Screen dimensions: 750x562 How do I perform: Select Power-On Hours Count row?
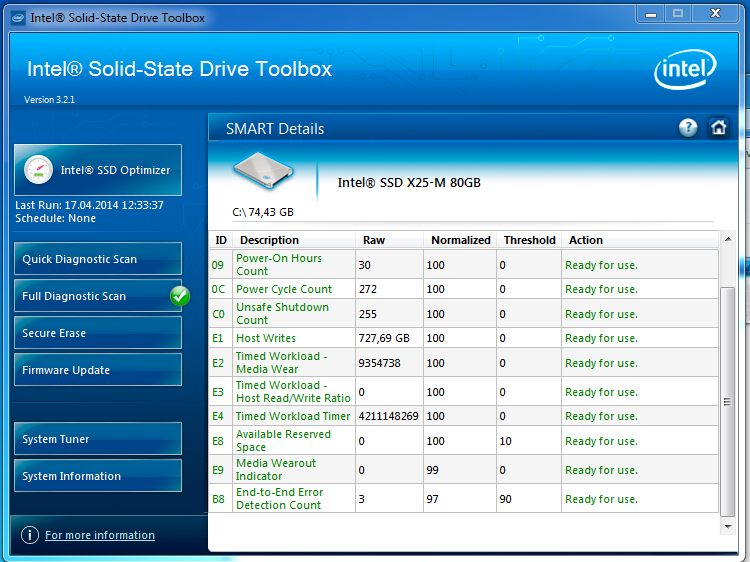click(464, 264)
